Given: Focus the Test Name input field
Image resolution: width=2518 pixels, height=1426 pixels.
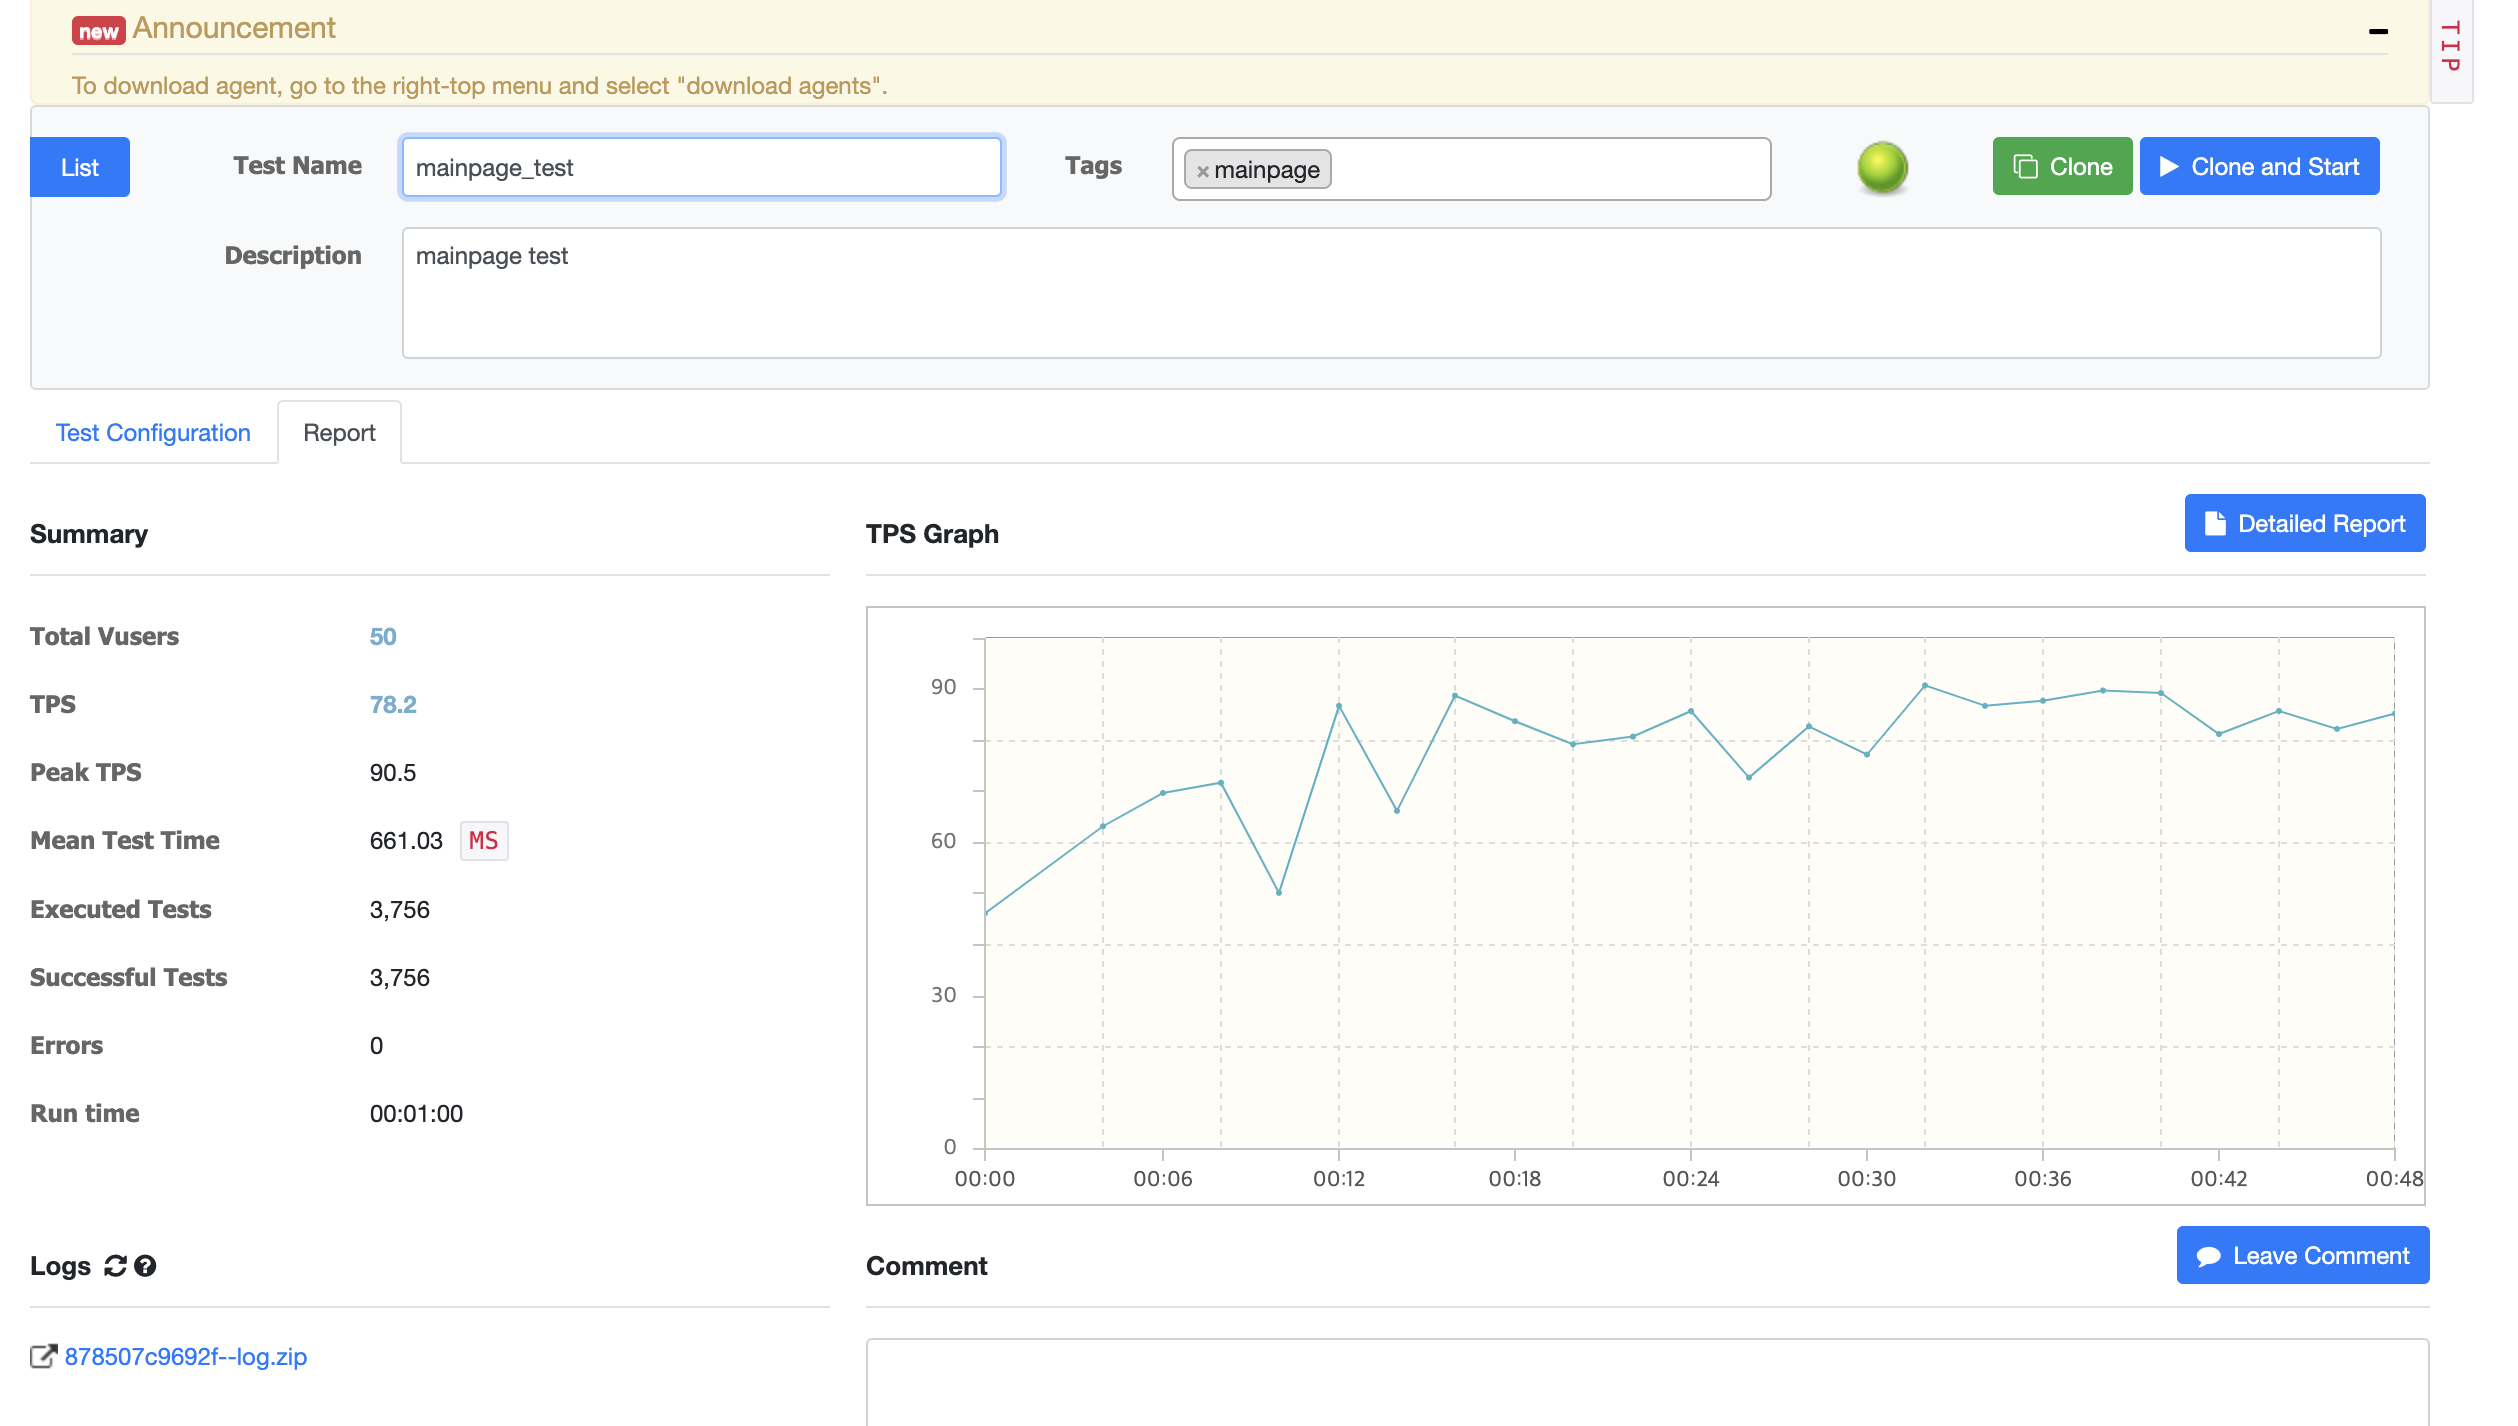Looking at the screenshot, I should click(701, 167).
